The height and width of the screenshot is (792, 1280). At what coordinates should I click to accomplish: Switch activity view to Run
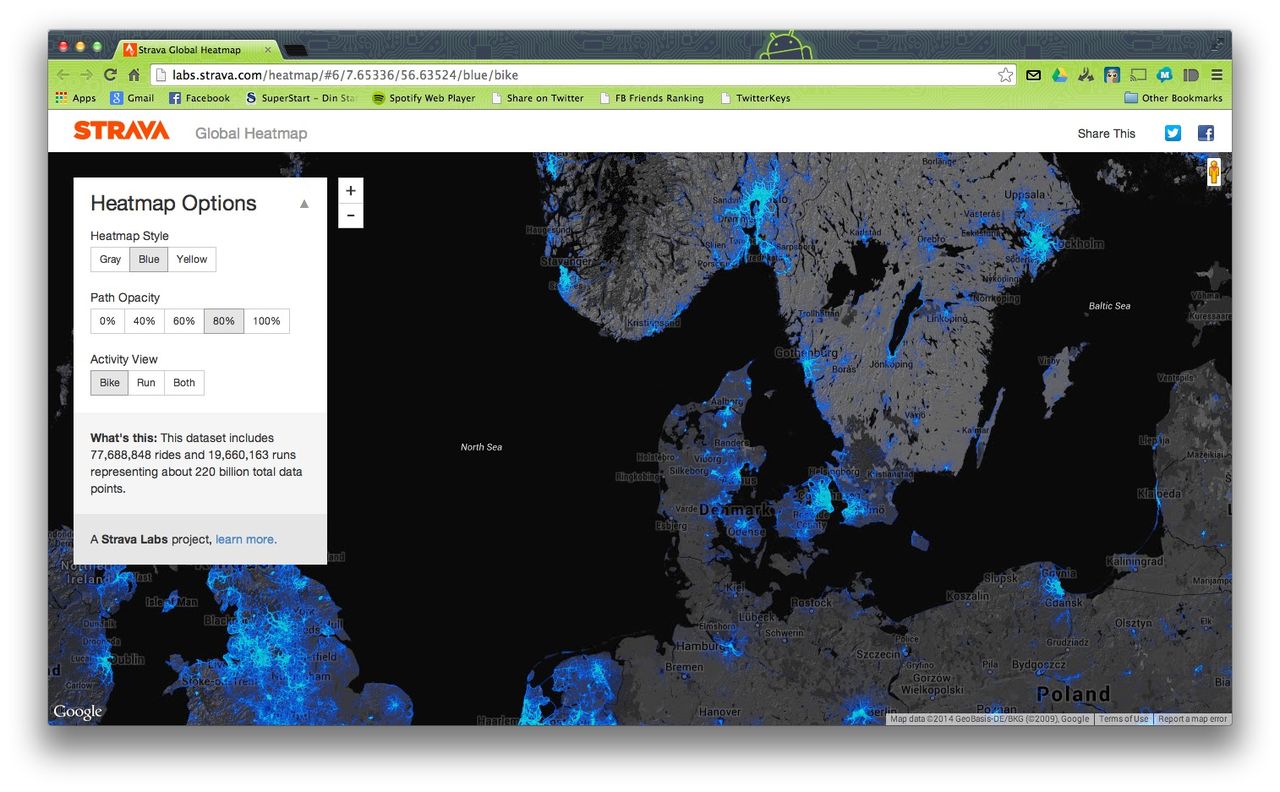(x=146, y=383)
